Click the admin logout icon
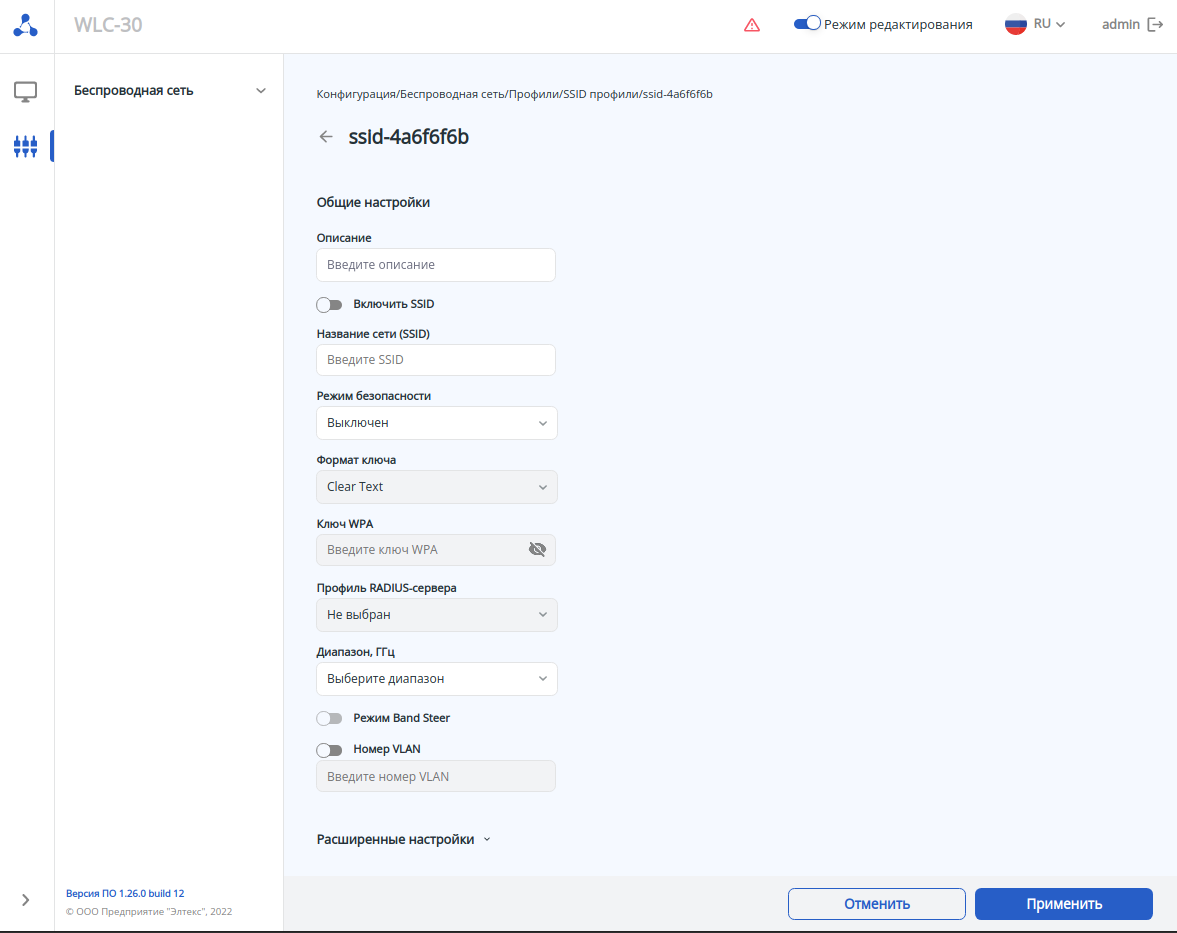 tap(1156, 25)
